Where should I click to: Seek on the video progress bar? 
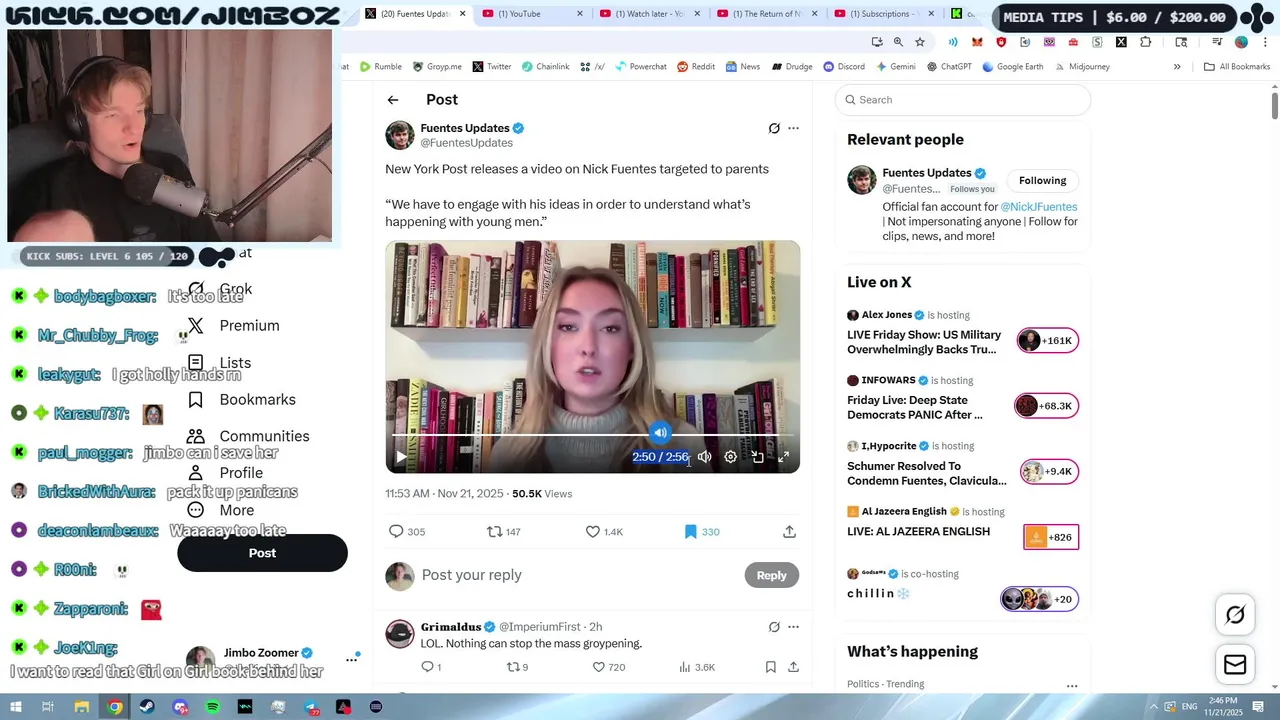point(592,436)
